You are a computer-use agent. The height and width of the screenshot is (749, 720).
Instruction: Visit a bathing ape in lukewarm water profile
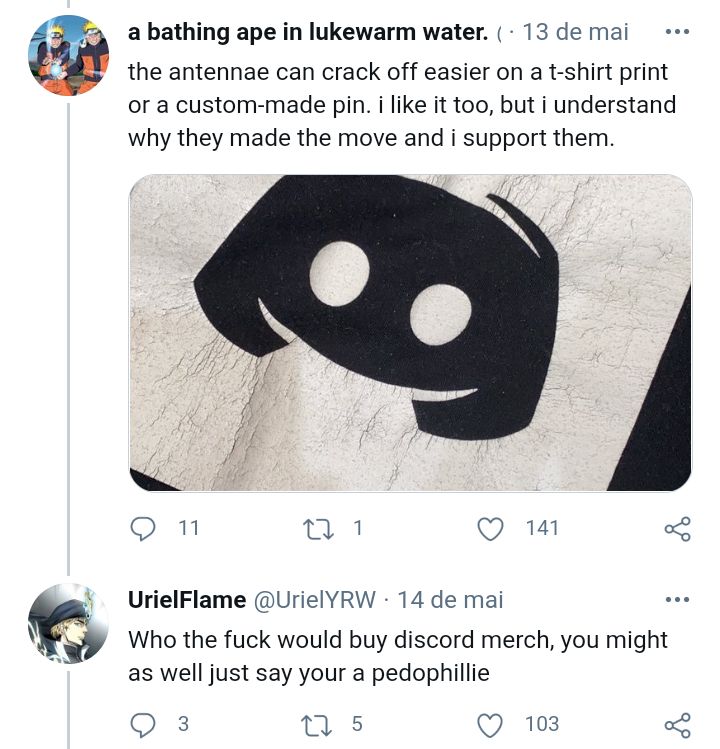click(308, 32)
